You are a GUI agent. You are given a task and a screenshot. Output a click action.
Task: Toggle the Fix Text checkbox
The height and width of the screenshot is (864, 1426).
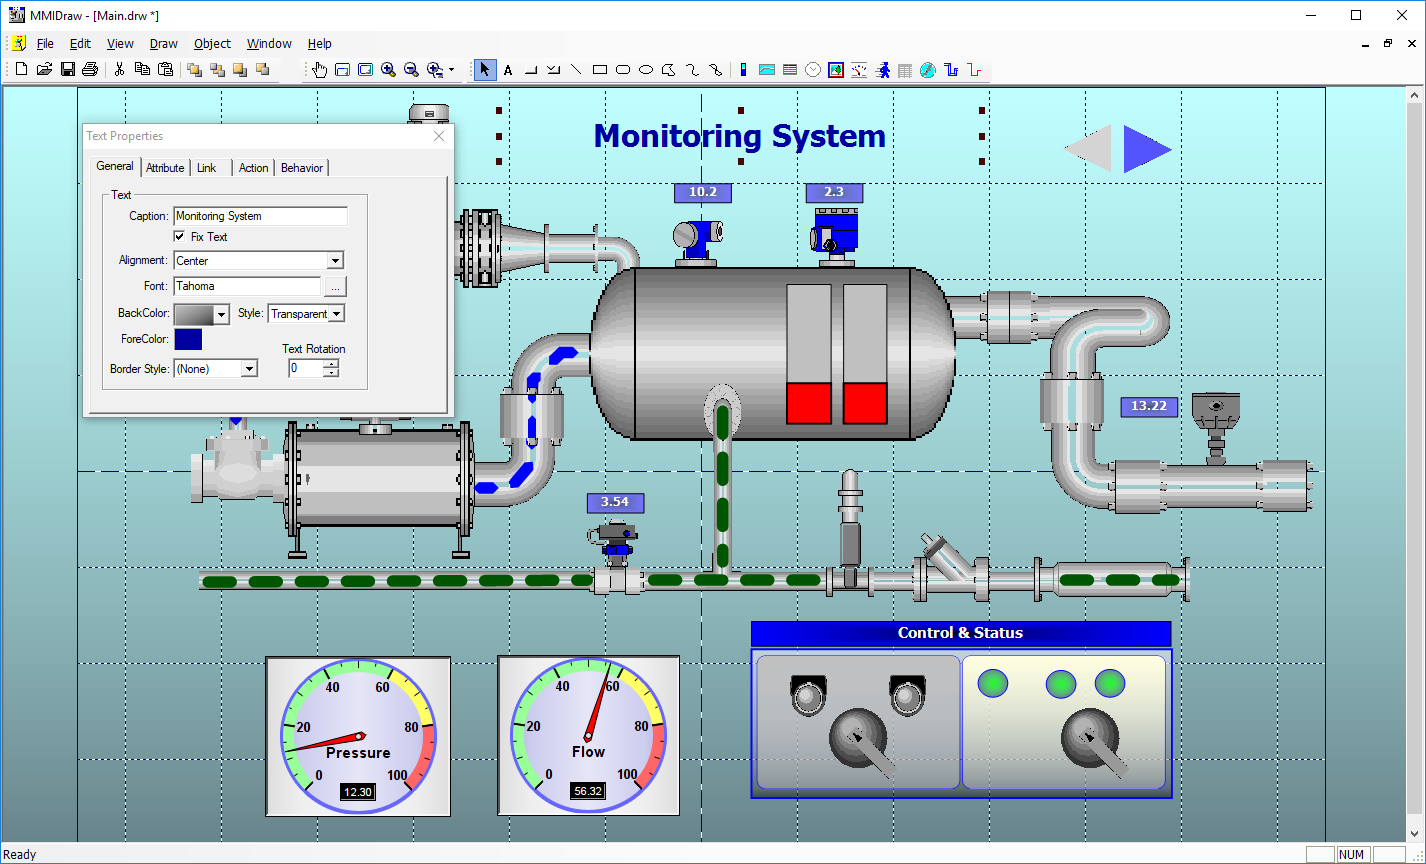[180, 237]
